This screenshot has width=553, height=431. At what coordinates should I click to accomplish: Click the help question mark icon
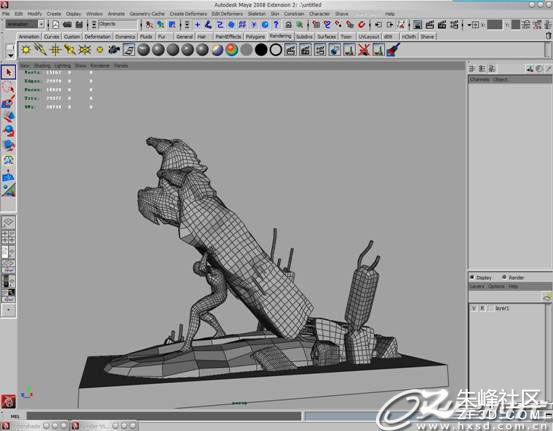(x=276, y=24)
